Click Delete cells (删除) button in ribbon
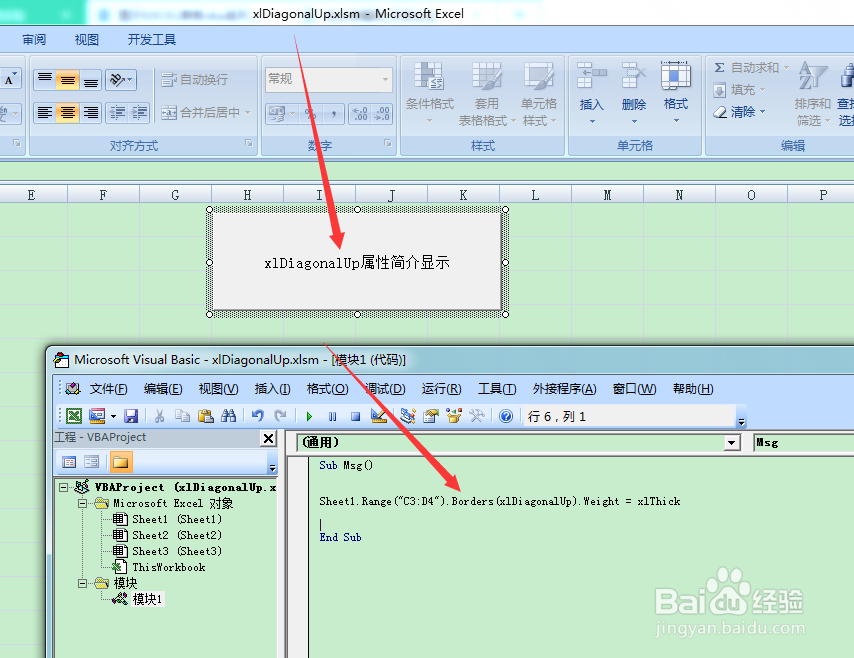Viewport: 854px width, 658px height. tap(634, 93)
